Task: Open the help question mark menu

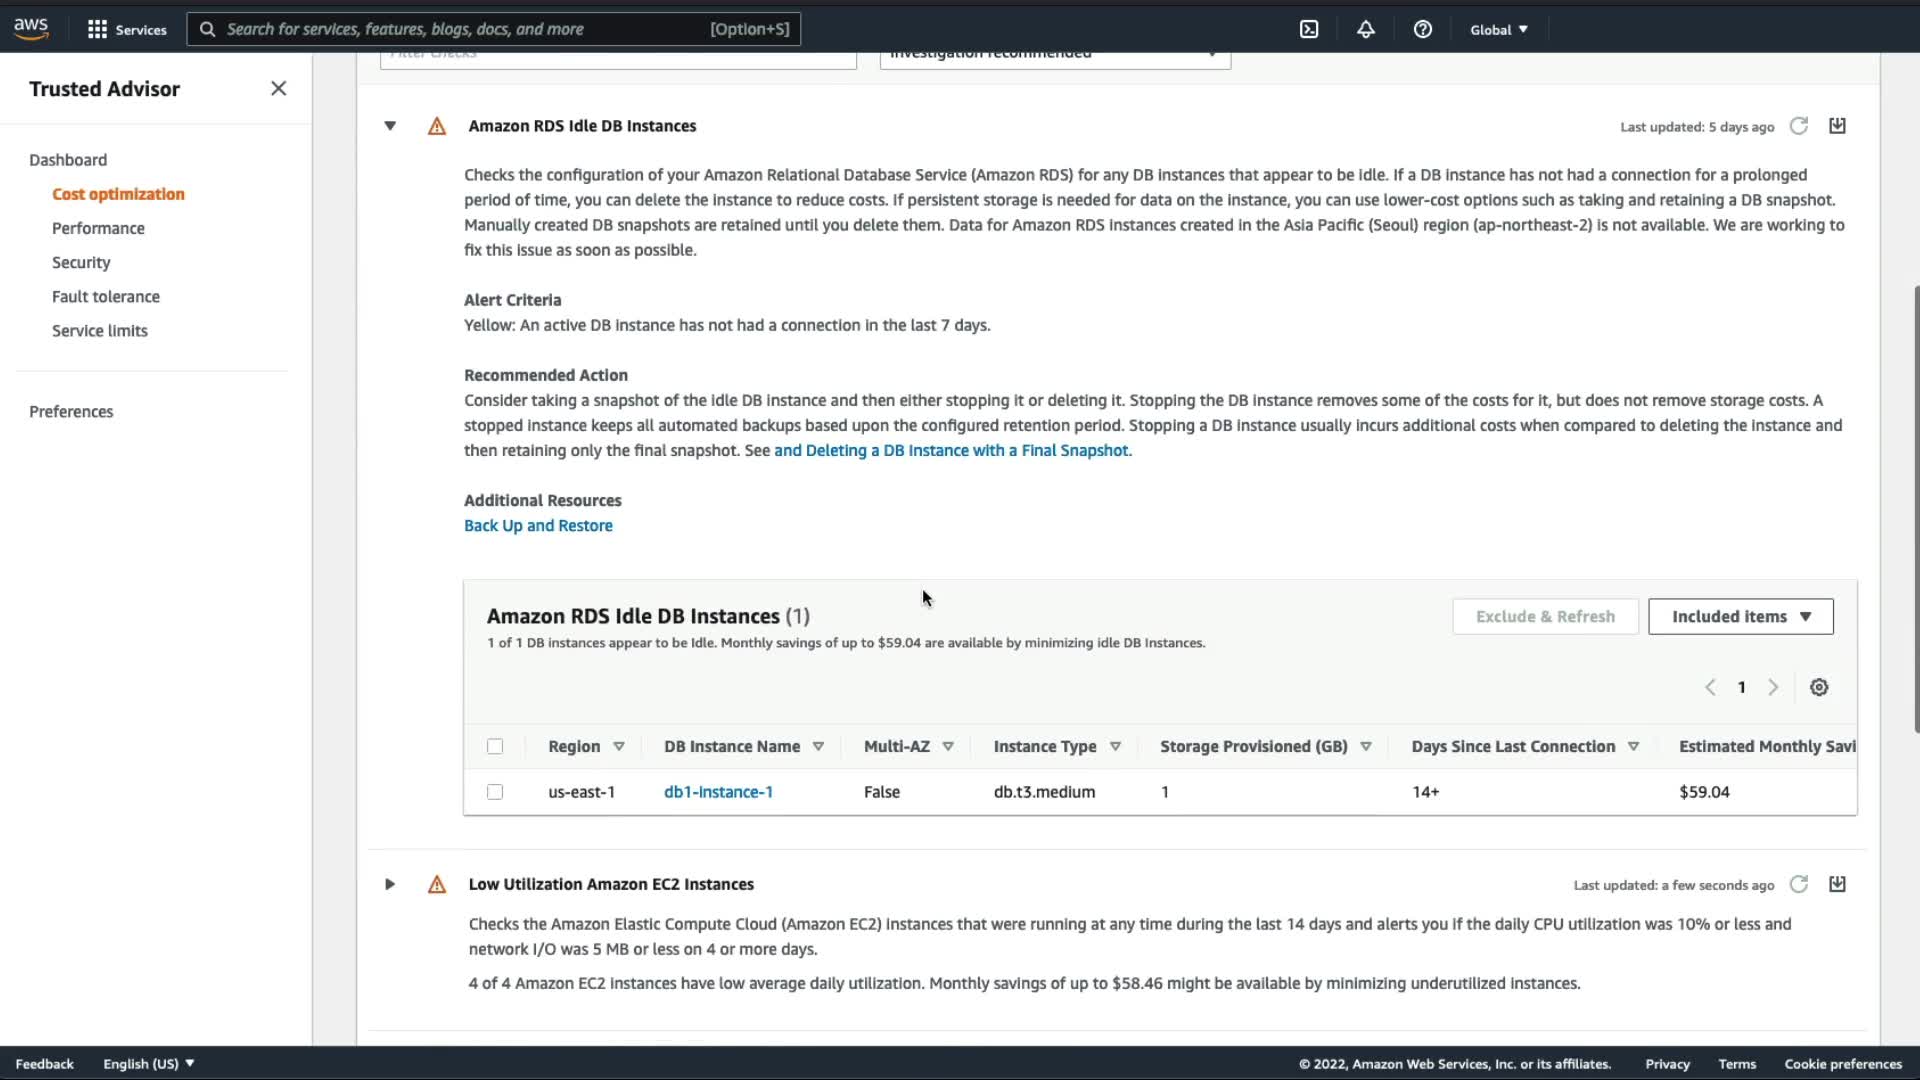Action: [1422, 29]
